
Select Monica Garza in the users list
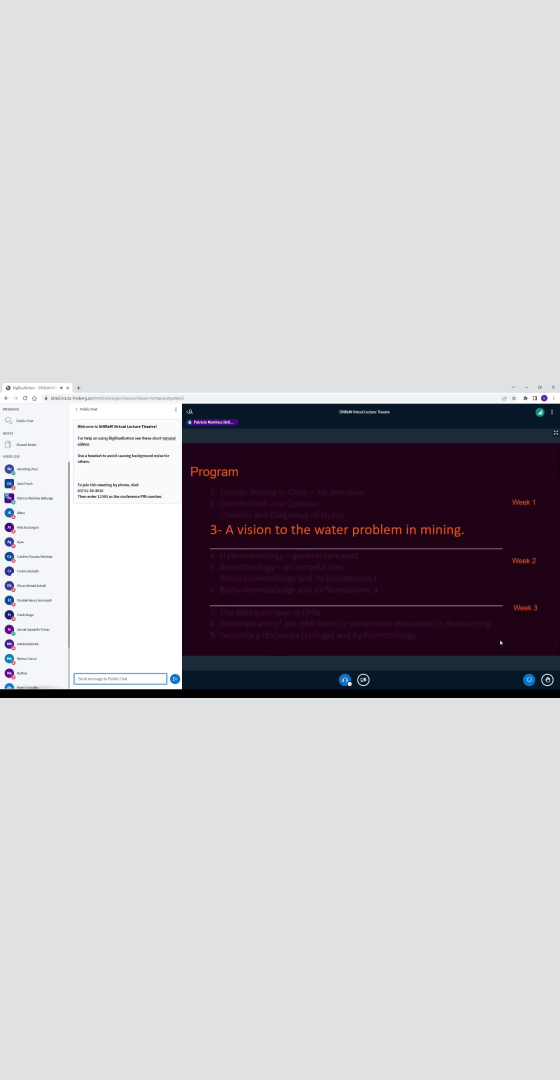tap(34, 658)
